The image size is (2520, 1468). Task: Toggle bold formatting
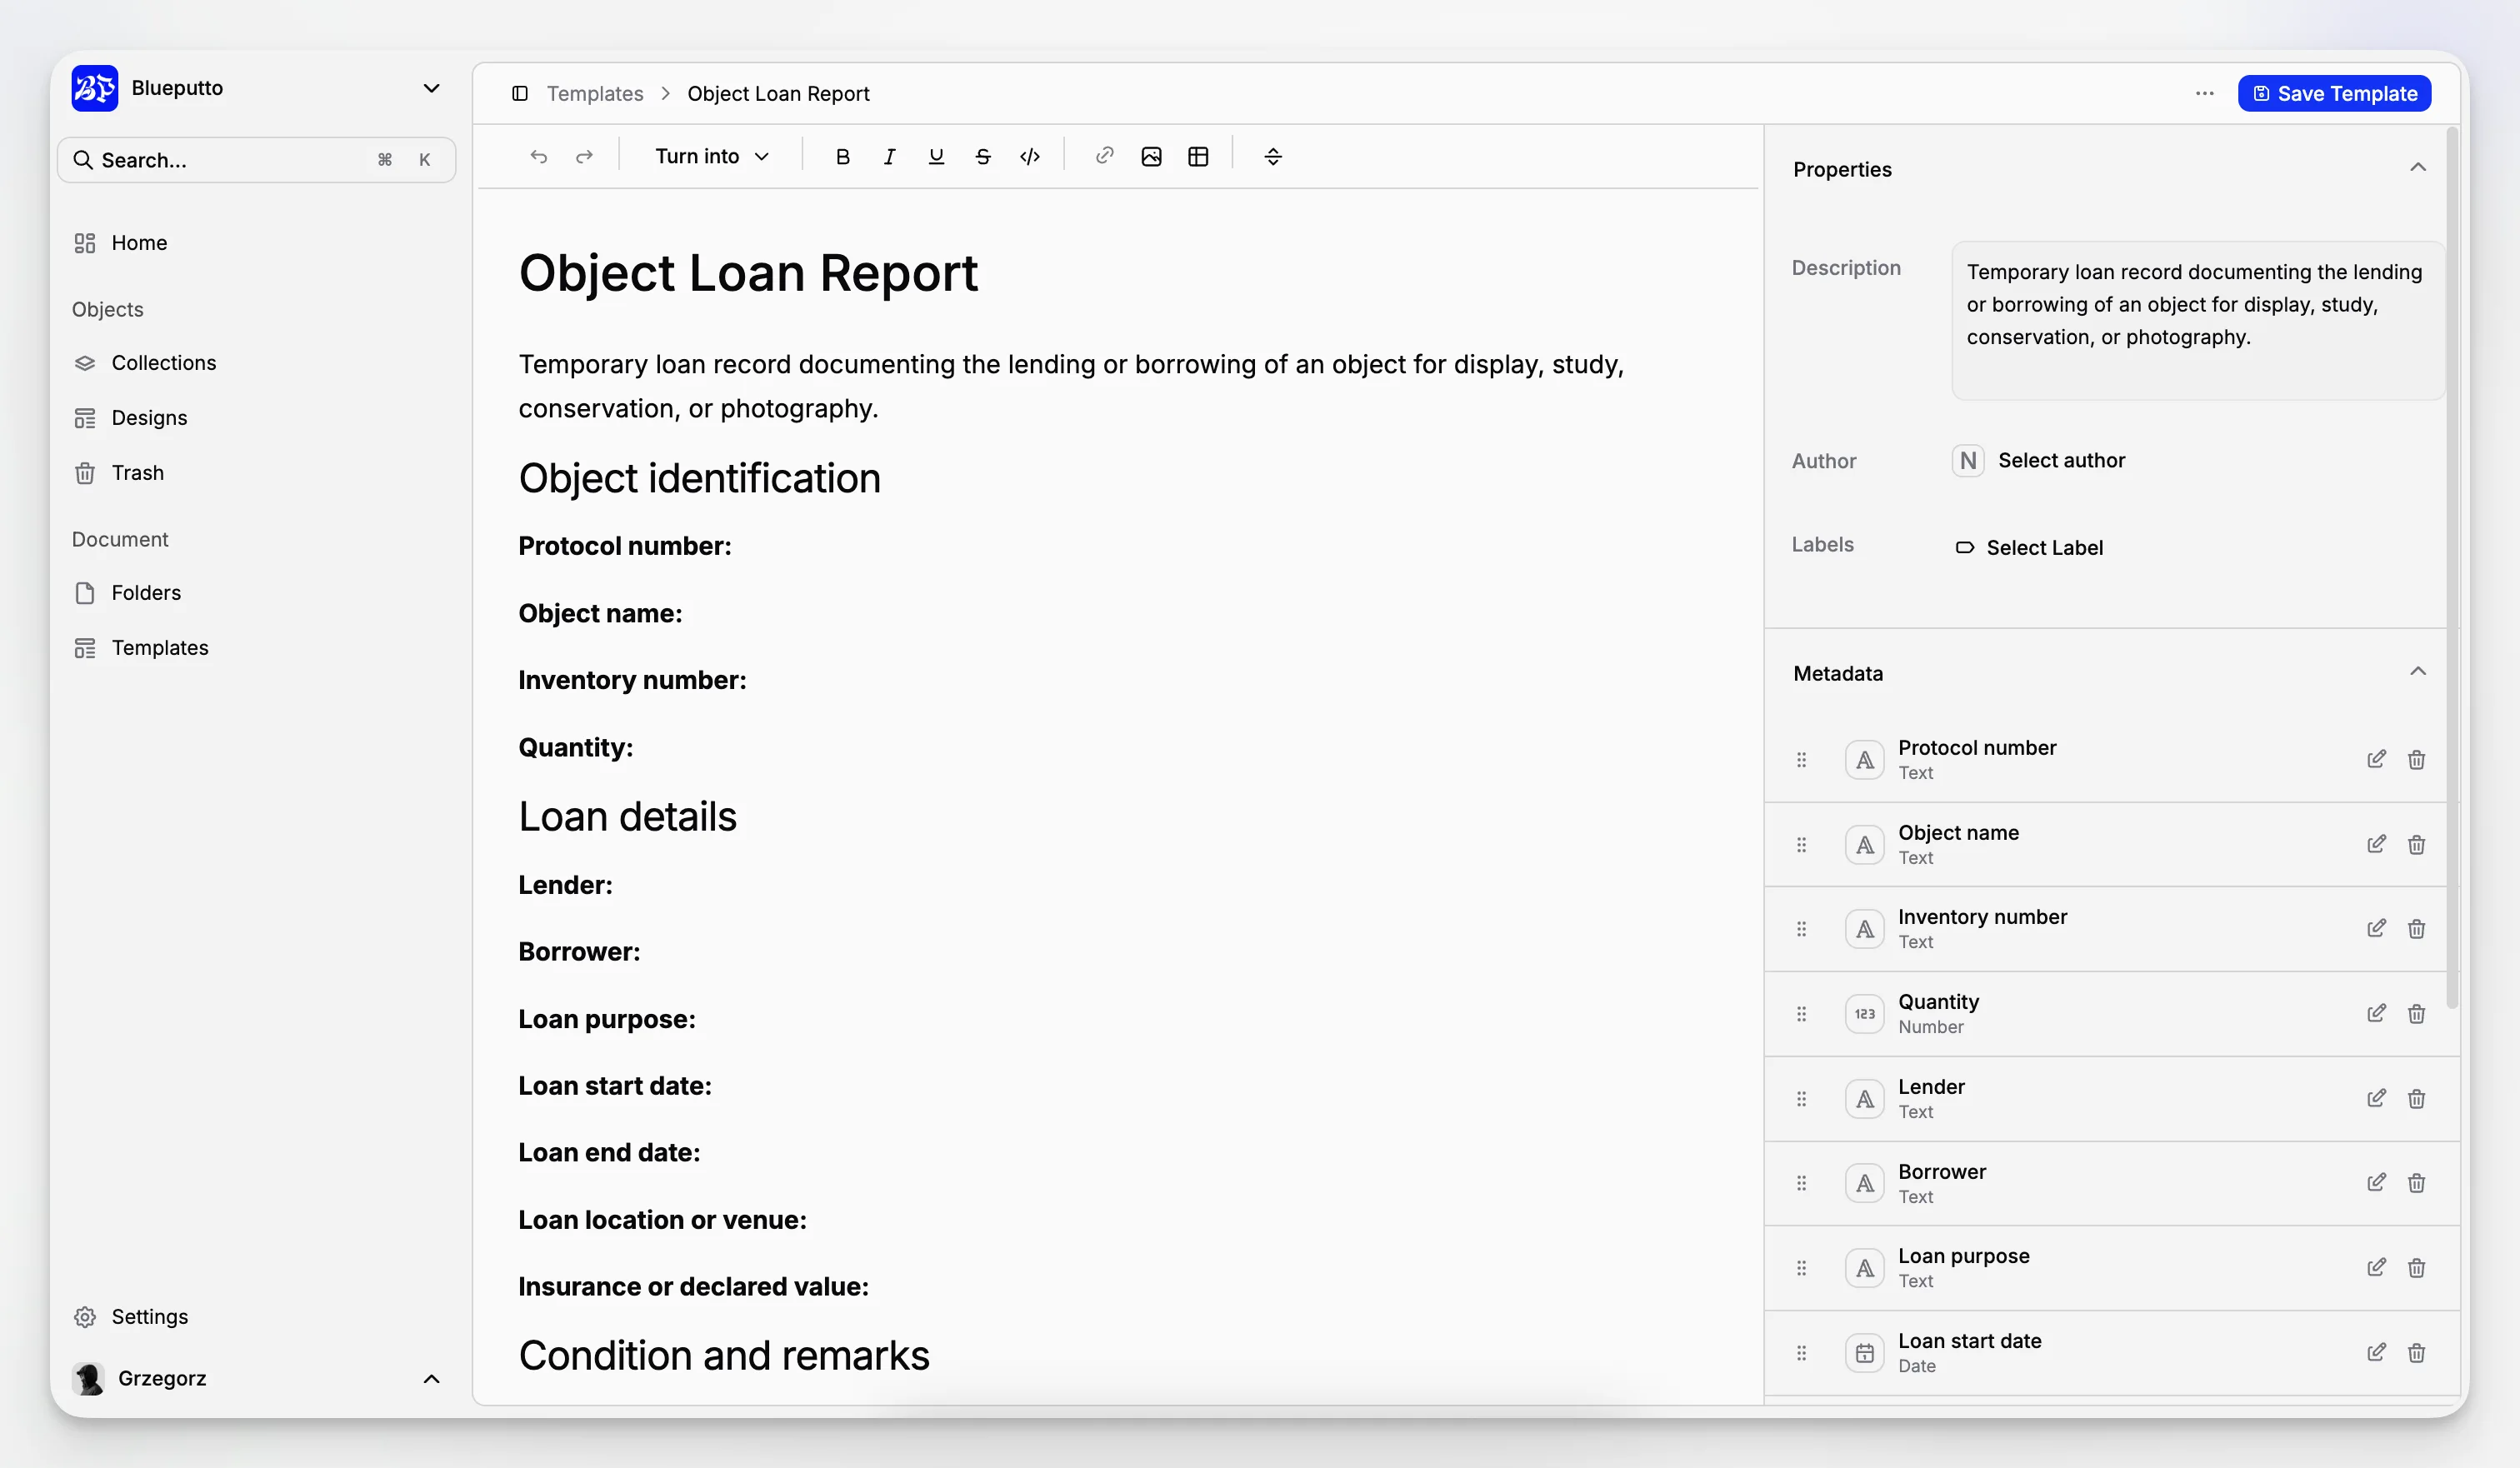[842, 156]
